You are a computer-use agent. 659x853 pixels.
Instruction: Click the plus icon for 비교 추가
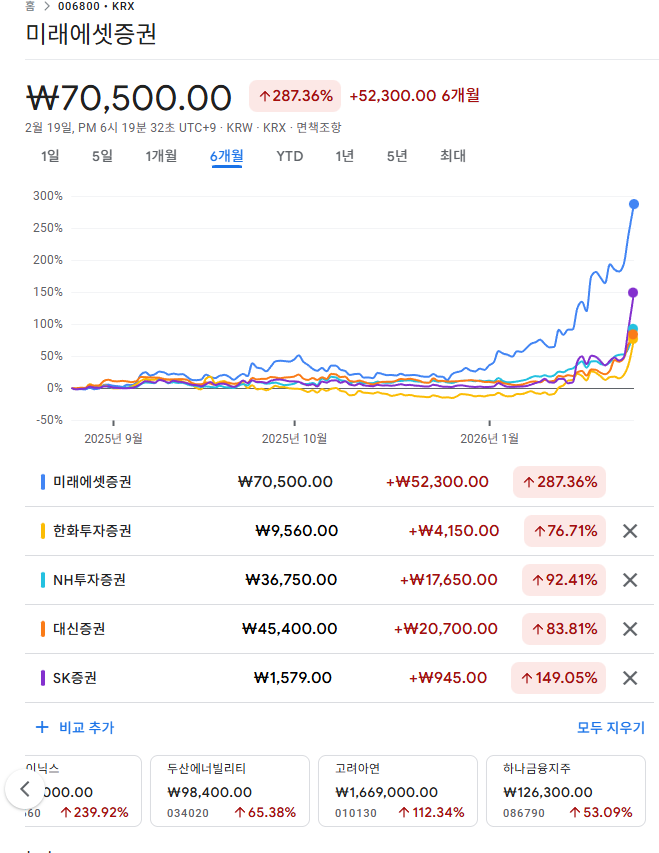42,728
